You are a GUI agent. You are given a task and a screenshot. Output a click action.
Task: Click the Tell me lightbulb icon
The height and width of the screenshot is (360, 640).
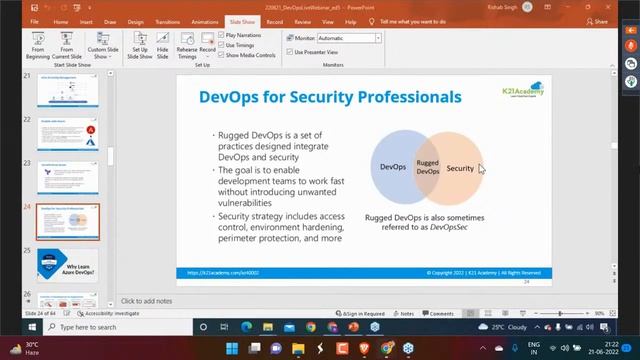pos(371,22)
